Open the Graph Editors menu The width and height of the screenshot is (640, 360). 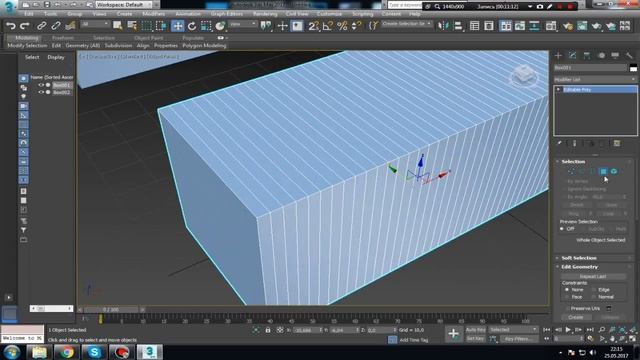click(x=227, y=14)
